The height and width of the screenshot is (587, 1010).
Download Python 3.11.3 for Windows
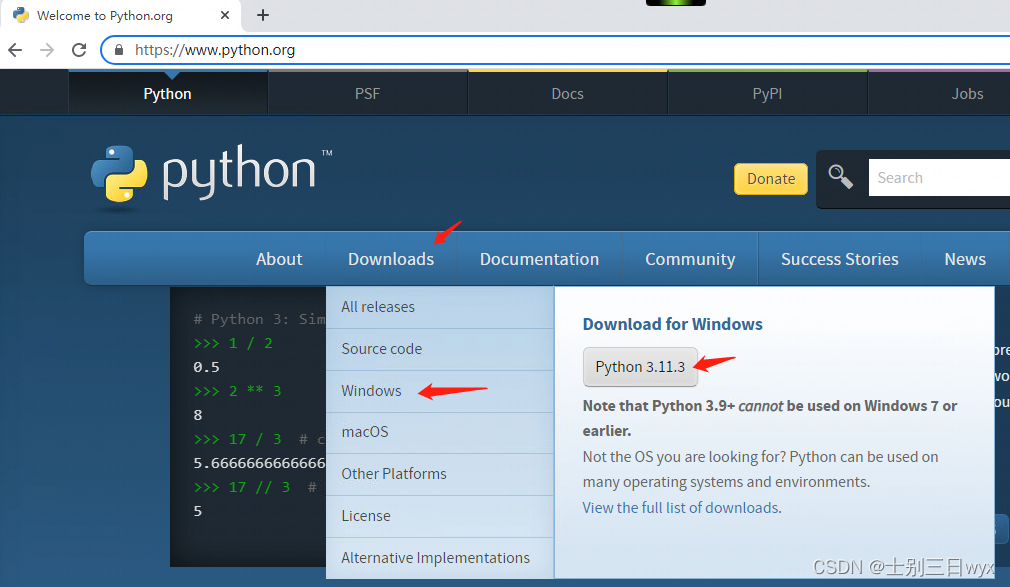click(x=640, y=367)
